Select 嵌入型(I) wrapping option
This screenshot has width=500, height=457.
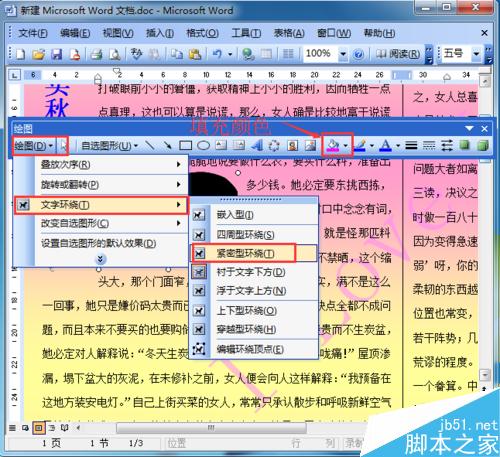254,215
